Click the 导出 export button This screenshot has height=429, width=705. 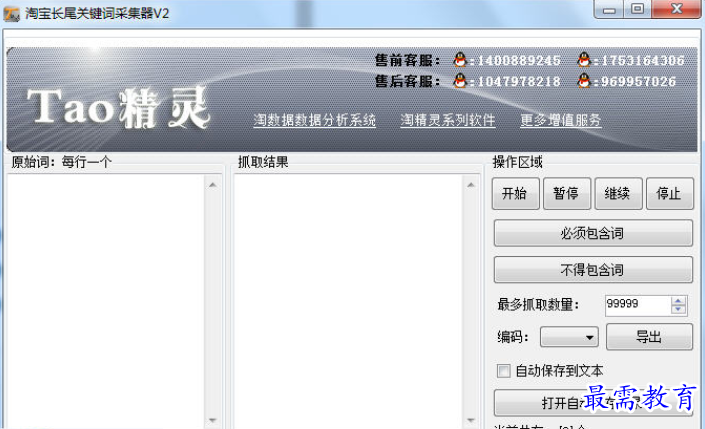click(649, 337)
